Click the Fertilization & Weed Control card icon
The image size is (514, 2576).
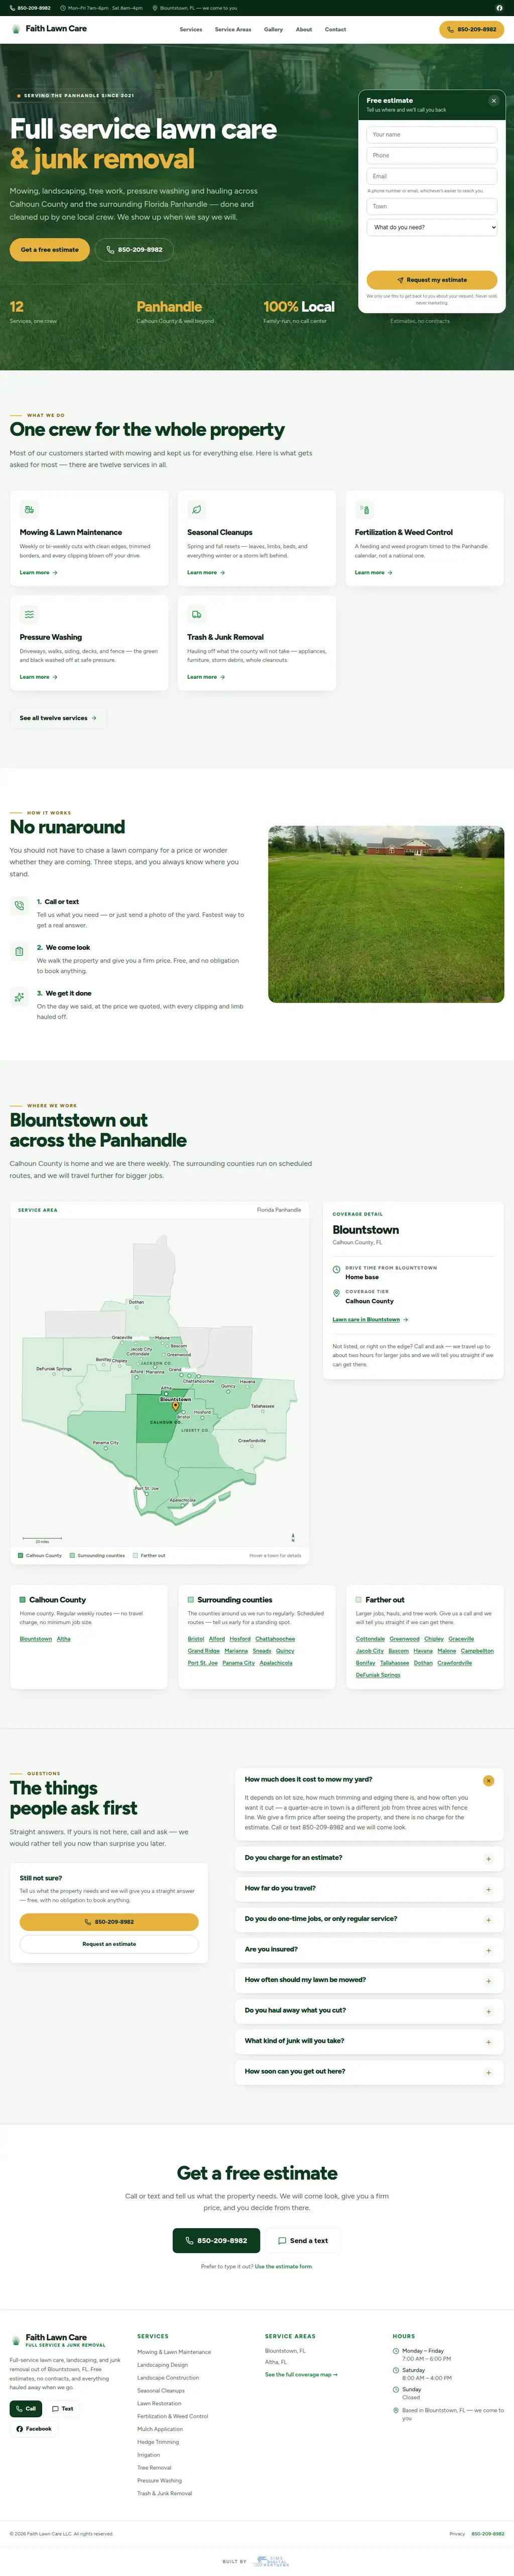364,509
